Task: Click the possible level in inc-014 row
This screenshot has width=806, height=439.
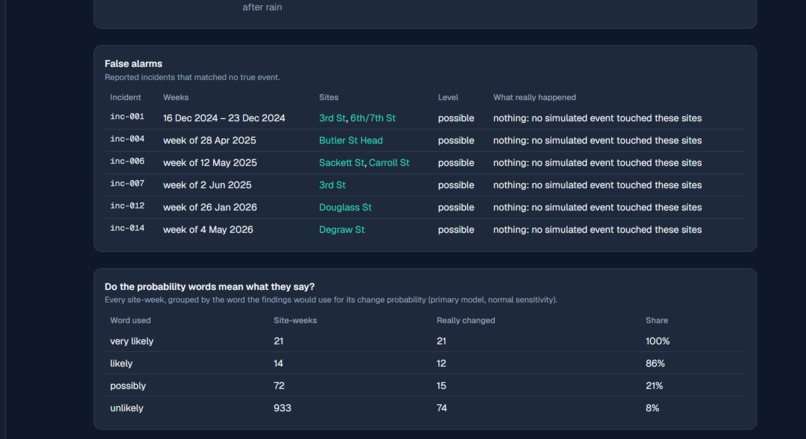Action: tap(456, 230)
